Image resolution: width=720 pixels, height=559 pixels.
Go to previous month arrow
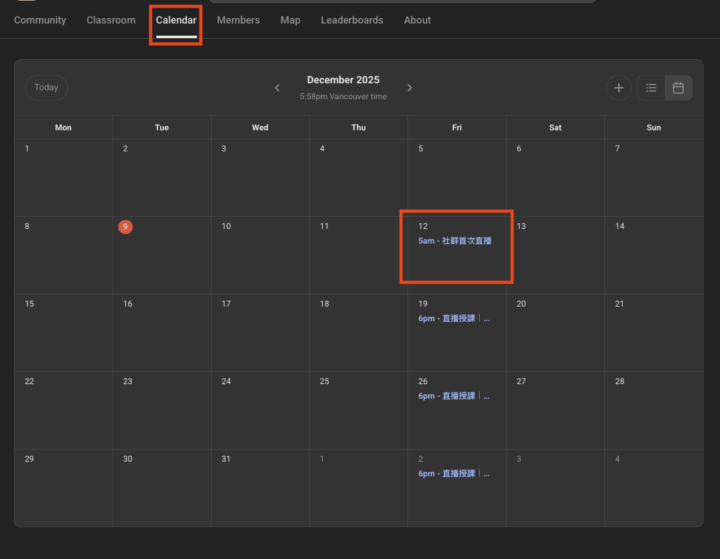tap(278, 88)
